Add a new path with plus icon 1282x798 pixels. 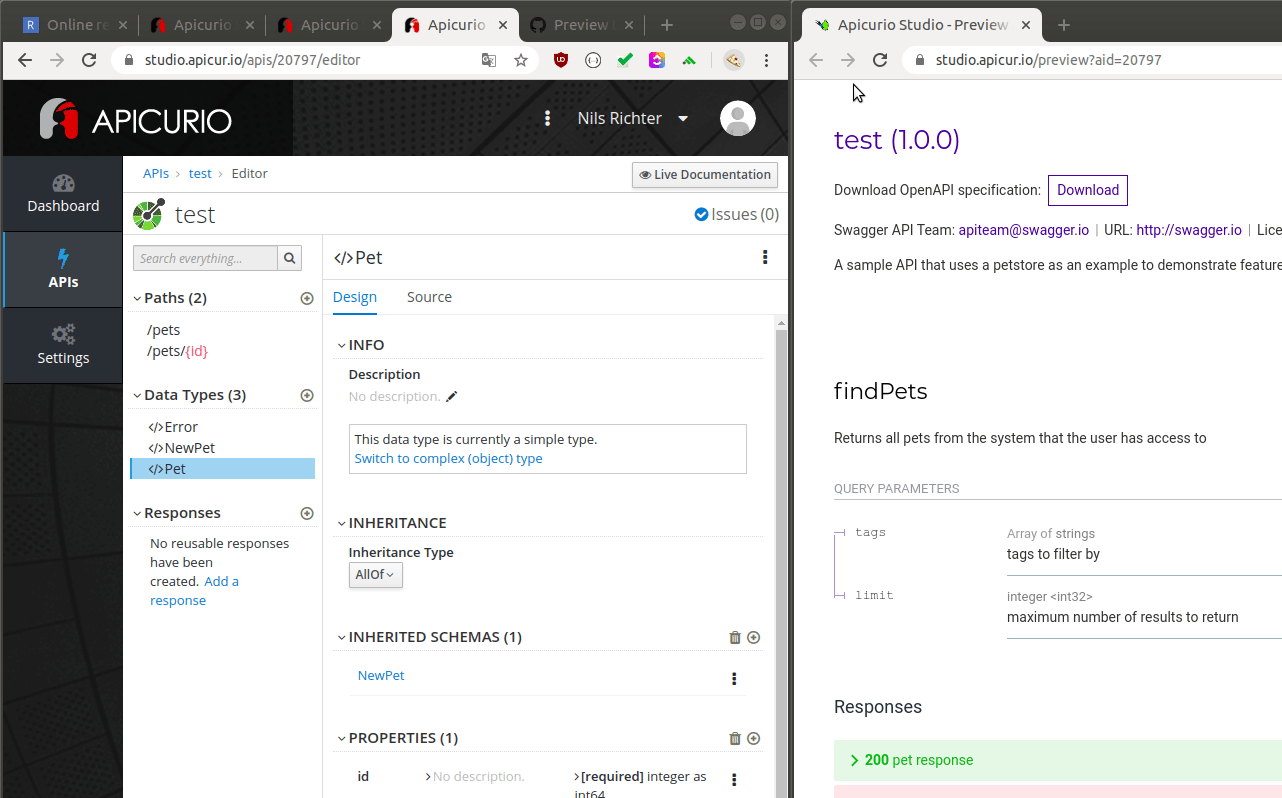click(307, 298)
